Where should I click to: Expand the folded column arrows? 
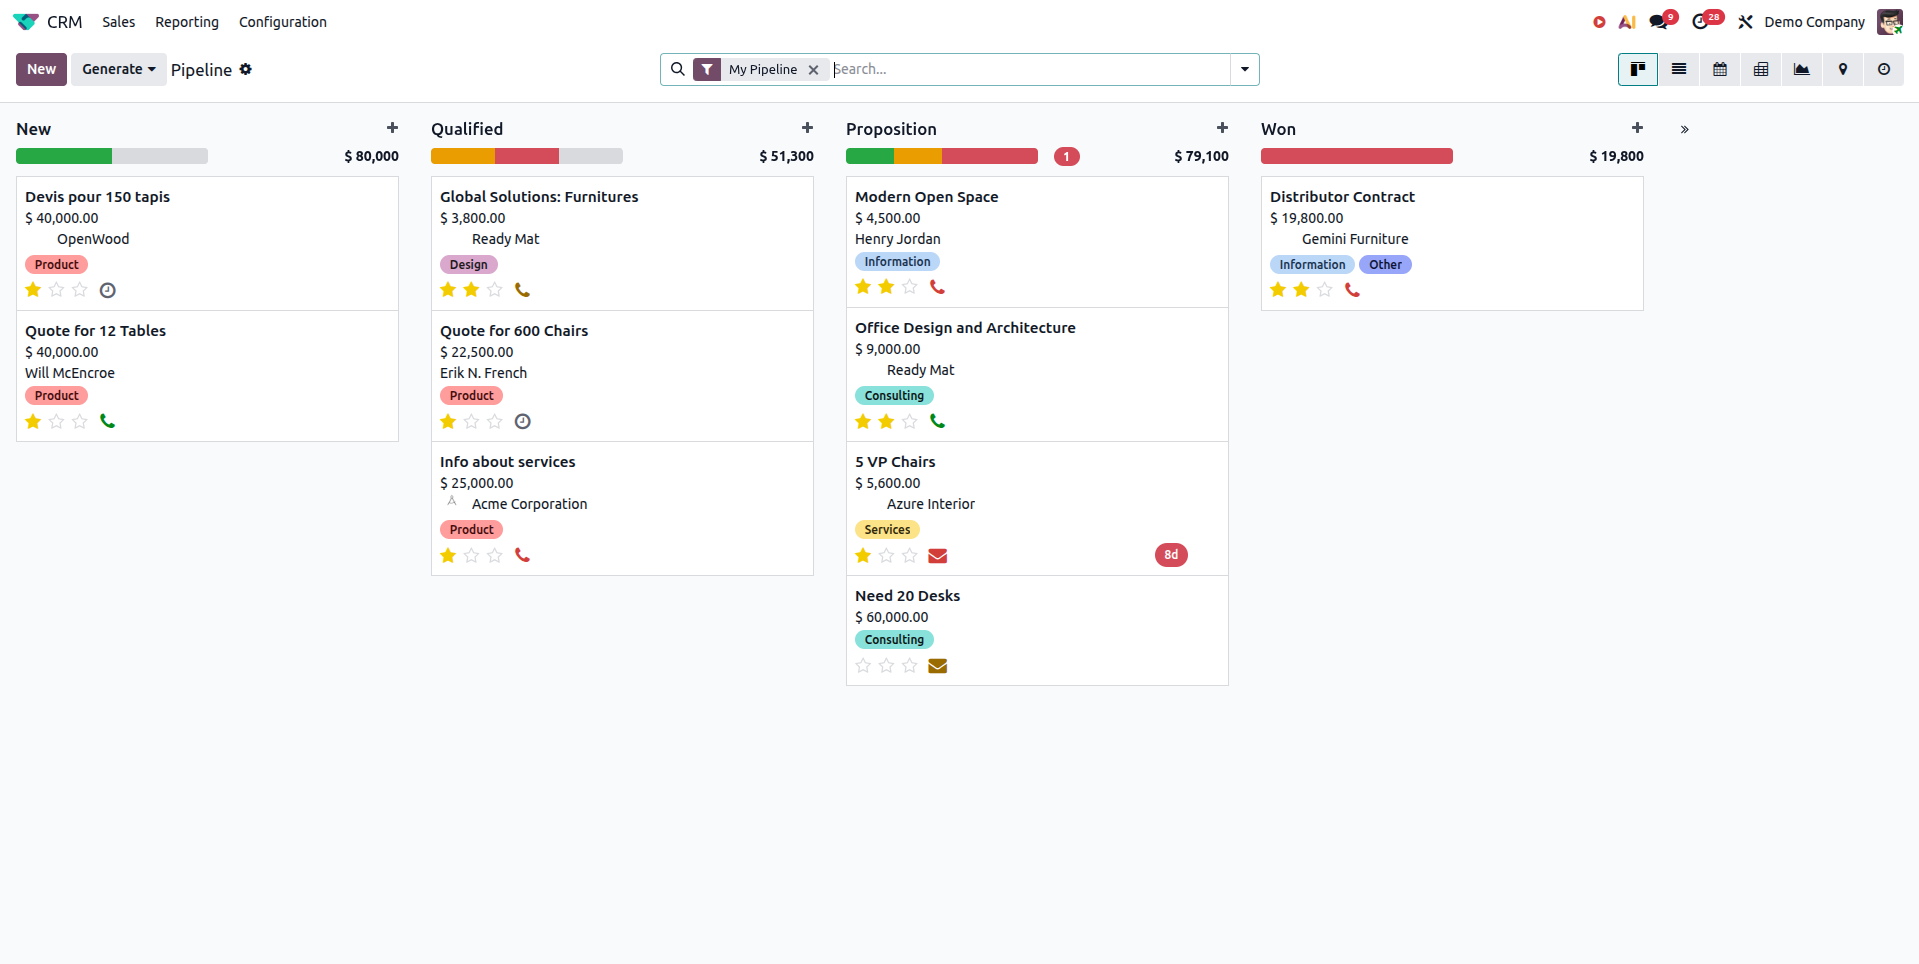tap(1685, 129)
